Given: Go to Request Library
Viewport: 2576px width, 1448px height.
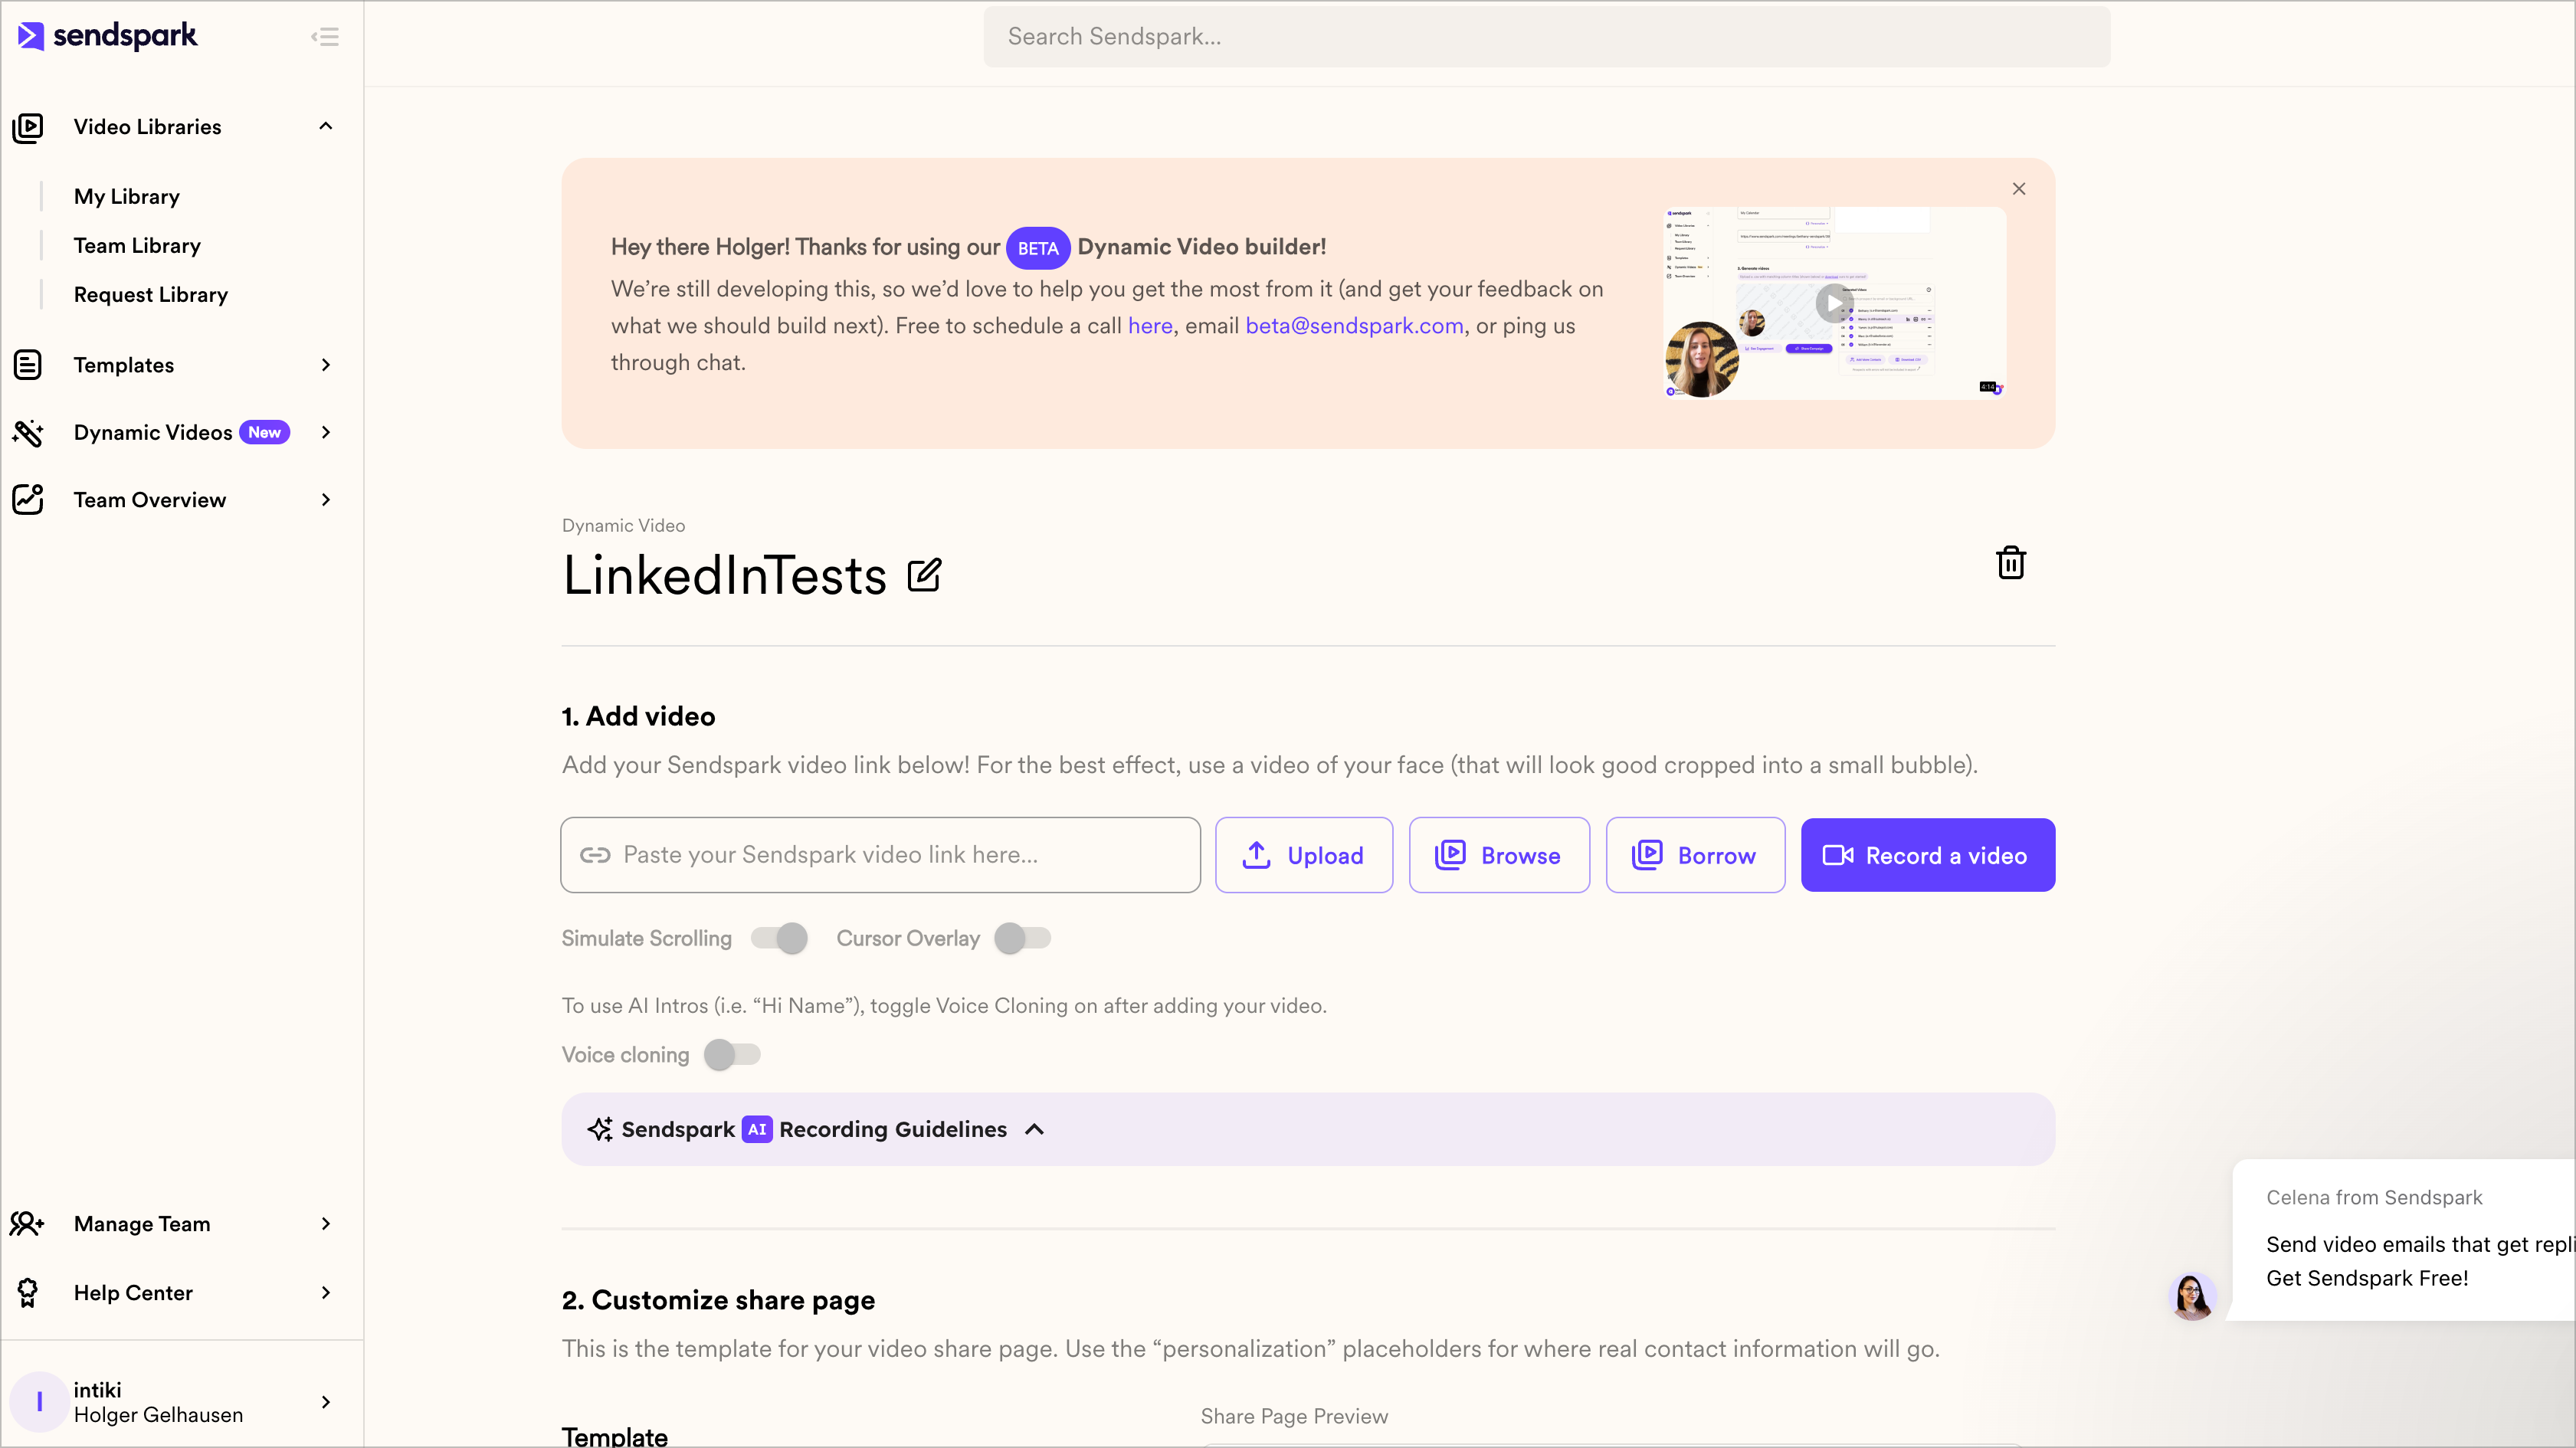Looking at the screenshot, I should (151, 295).
